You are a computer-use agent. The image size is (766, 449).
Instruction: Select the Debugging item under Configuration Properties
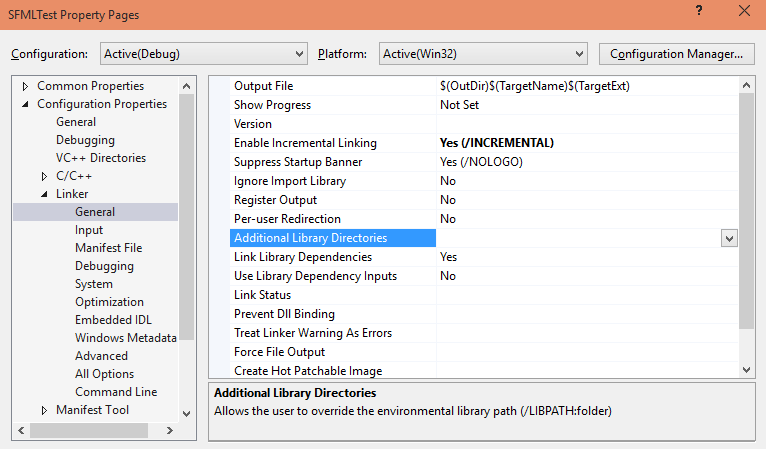click(85, 140)
